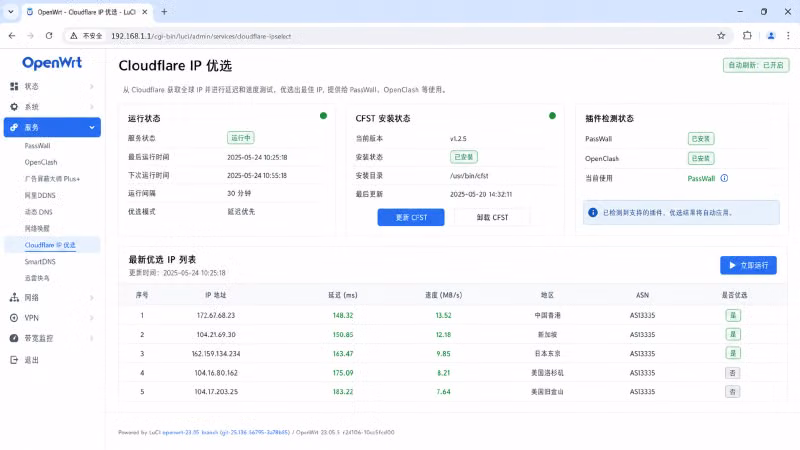Select Cloudflare IP 优选 menu item

[x=50, y=245]
